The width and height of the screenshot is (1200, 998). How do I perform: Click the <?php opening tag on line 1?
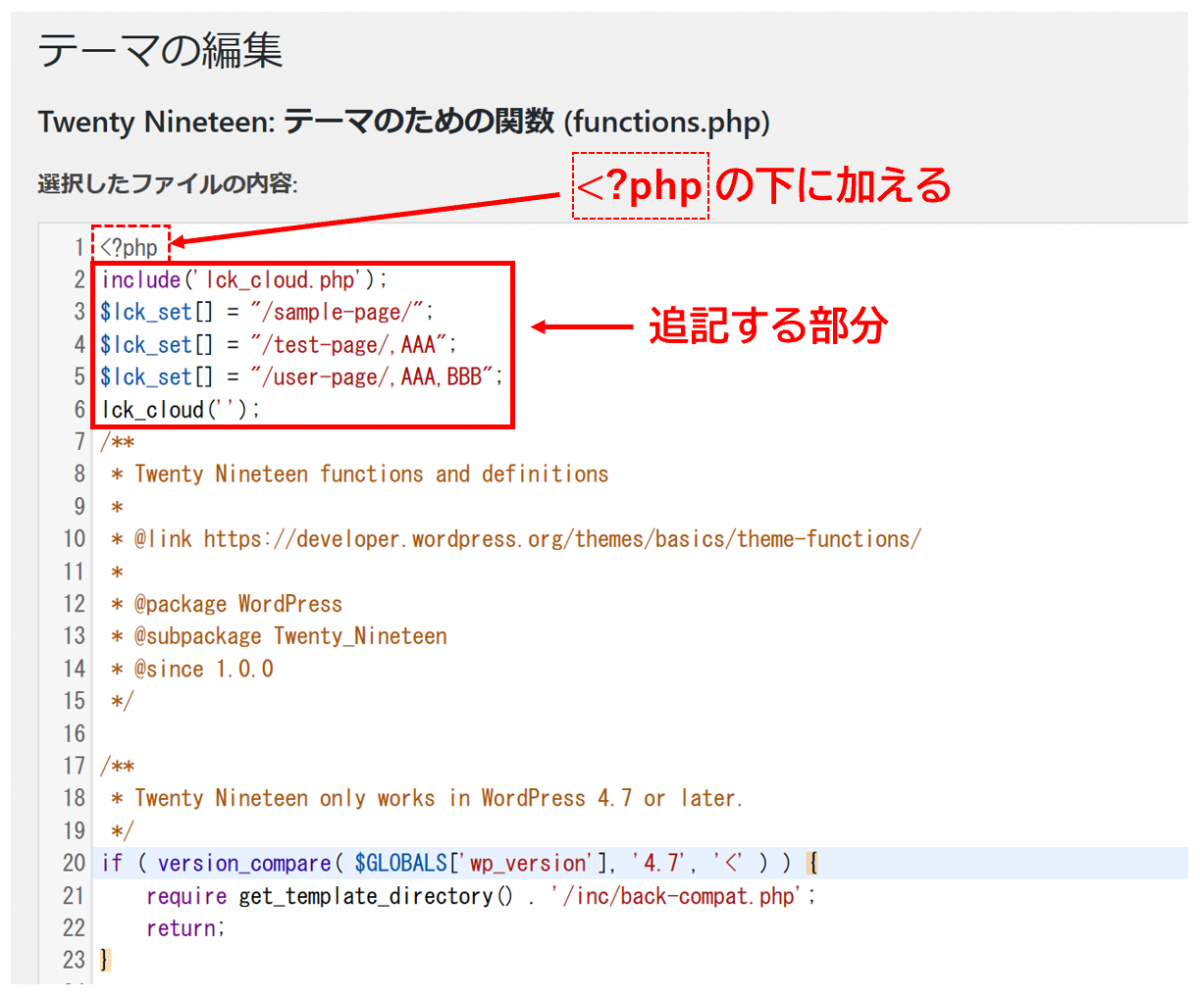pyautogui.click(x=129, y=246)
